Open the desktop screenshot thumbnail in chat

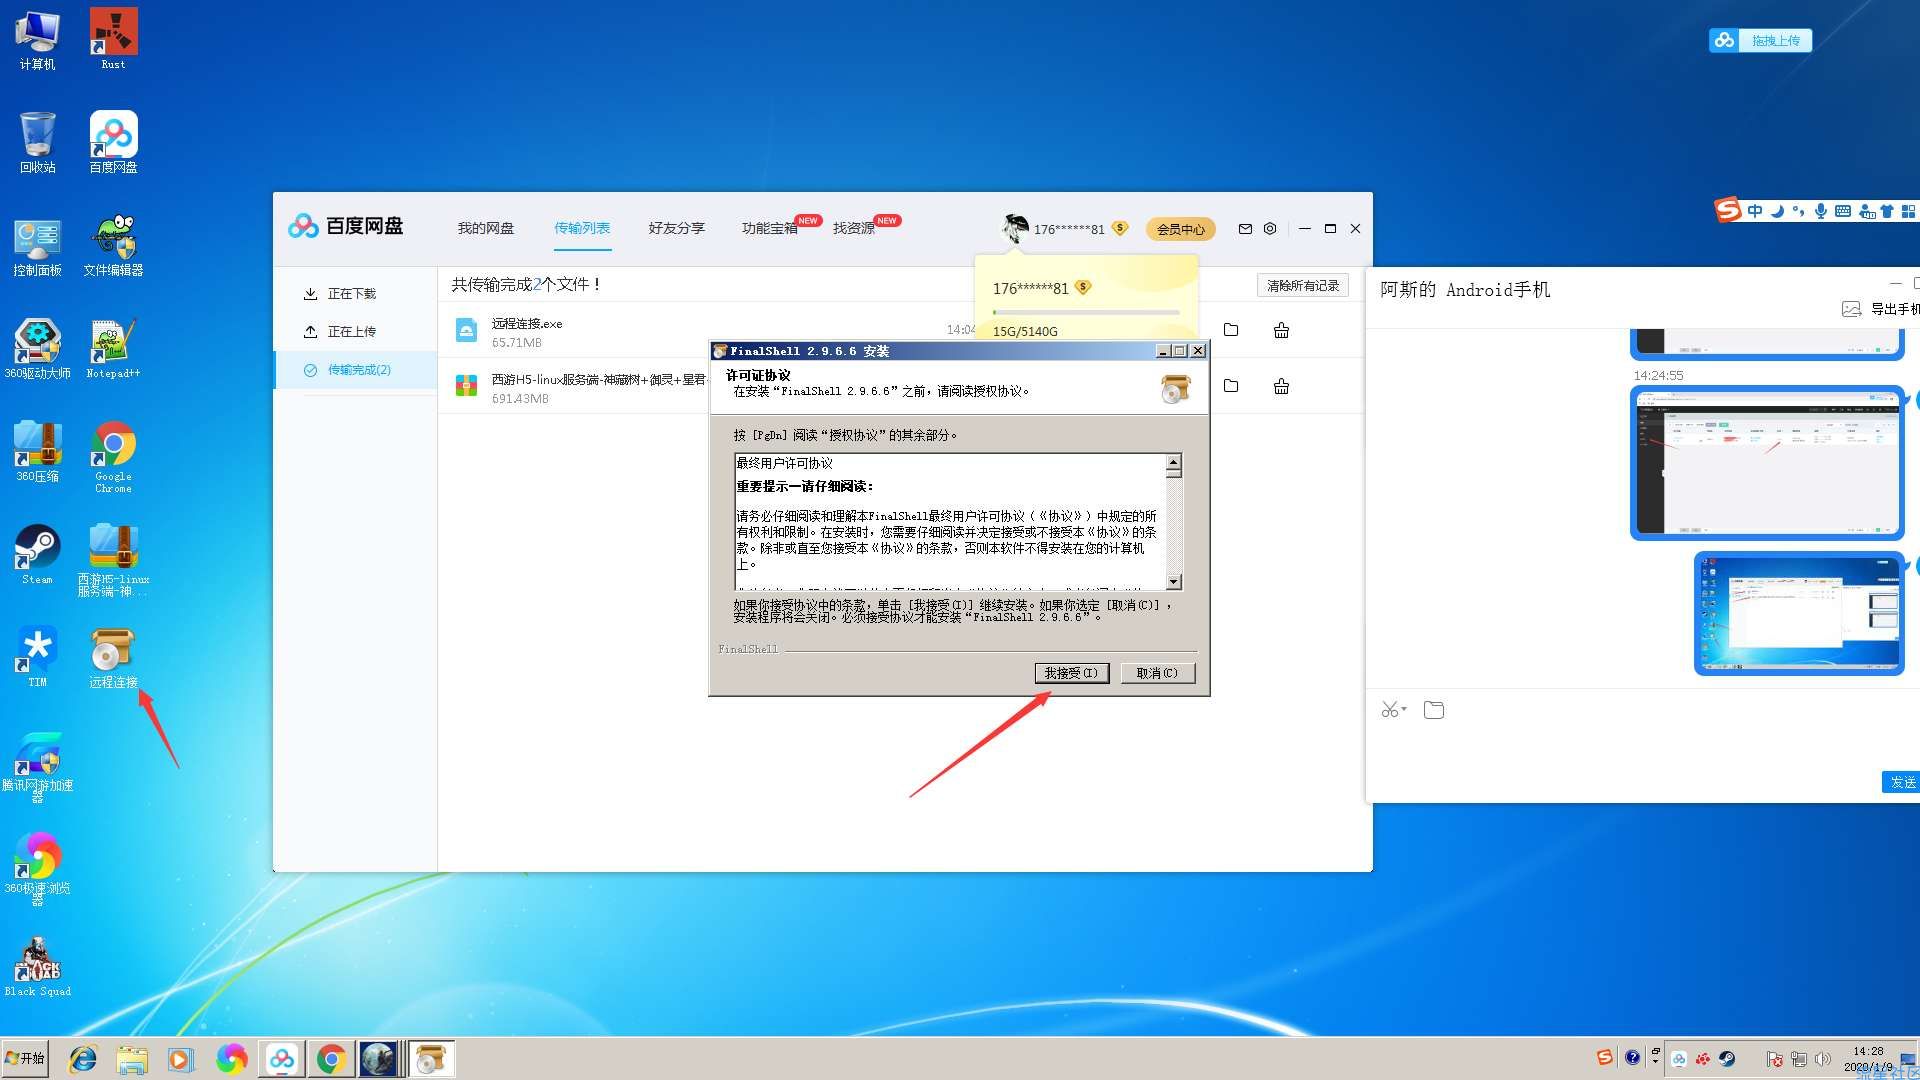1799,614
